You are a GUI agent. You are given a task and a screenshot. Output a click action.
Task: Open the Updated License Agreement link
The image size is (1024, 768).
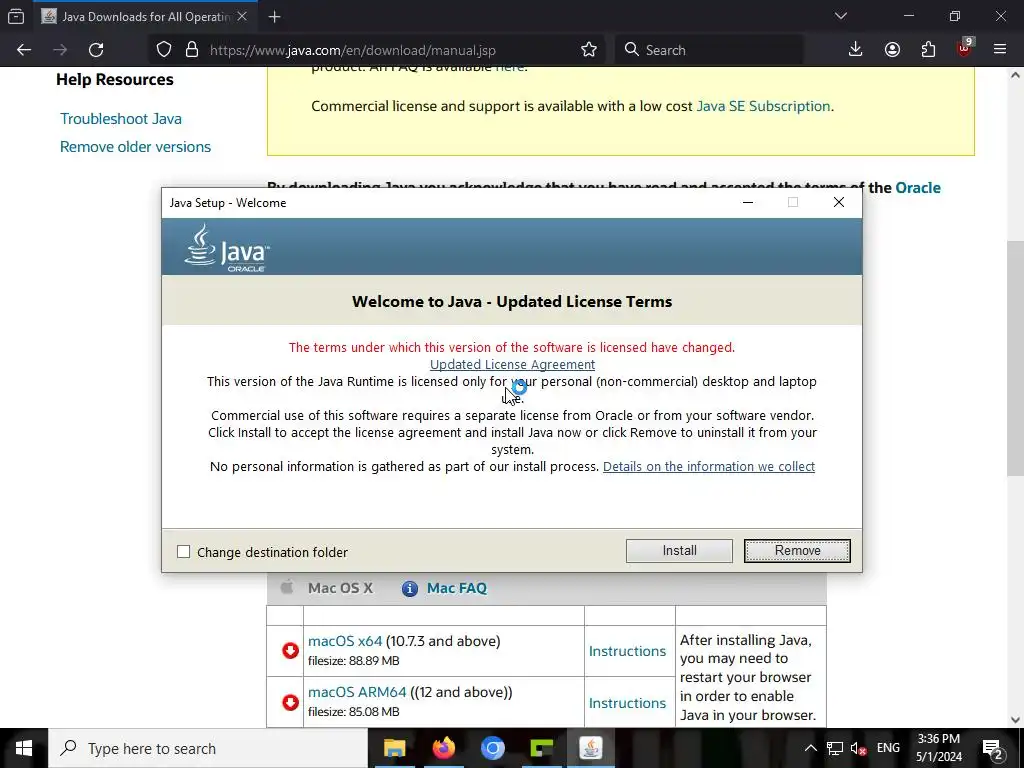coord(512,364)
